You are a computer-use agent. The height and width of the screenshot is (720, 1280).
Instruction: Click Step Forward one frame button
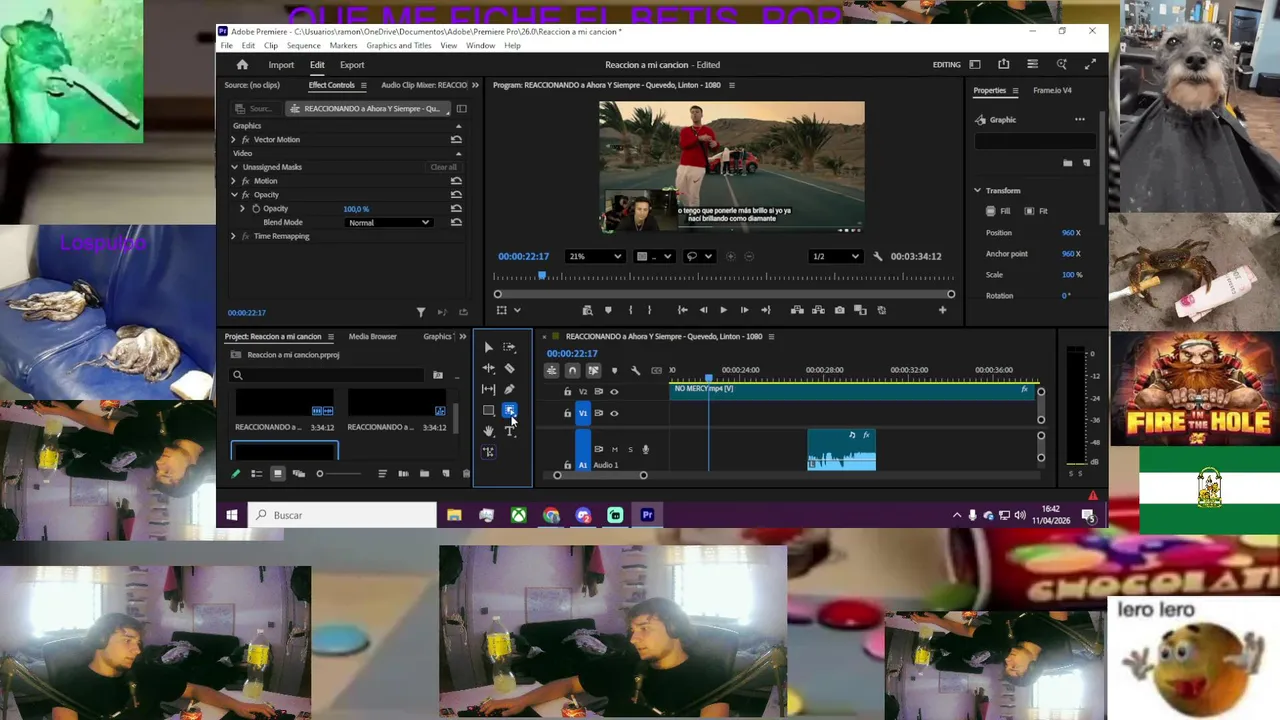744,310
